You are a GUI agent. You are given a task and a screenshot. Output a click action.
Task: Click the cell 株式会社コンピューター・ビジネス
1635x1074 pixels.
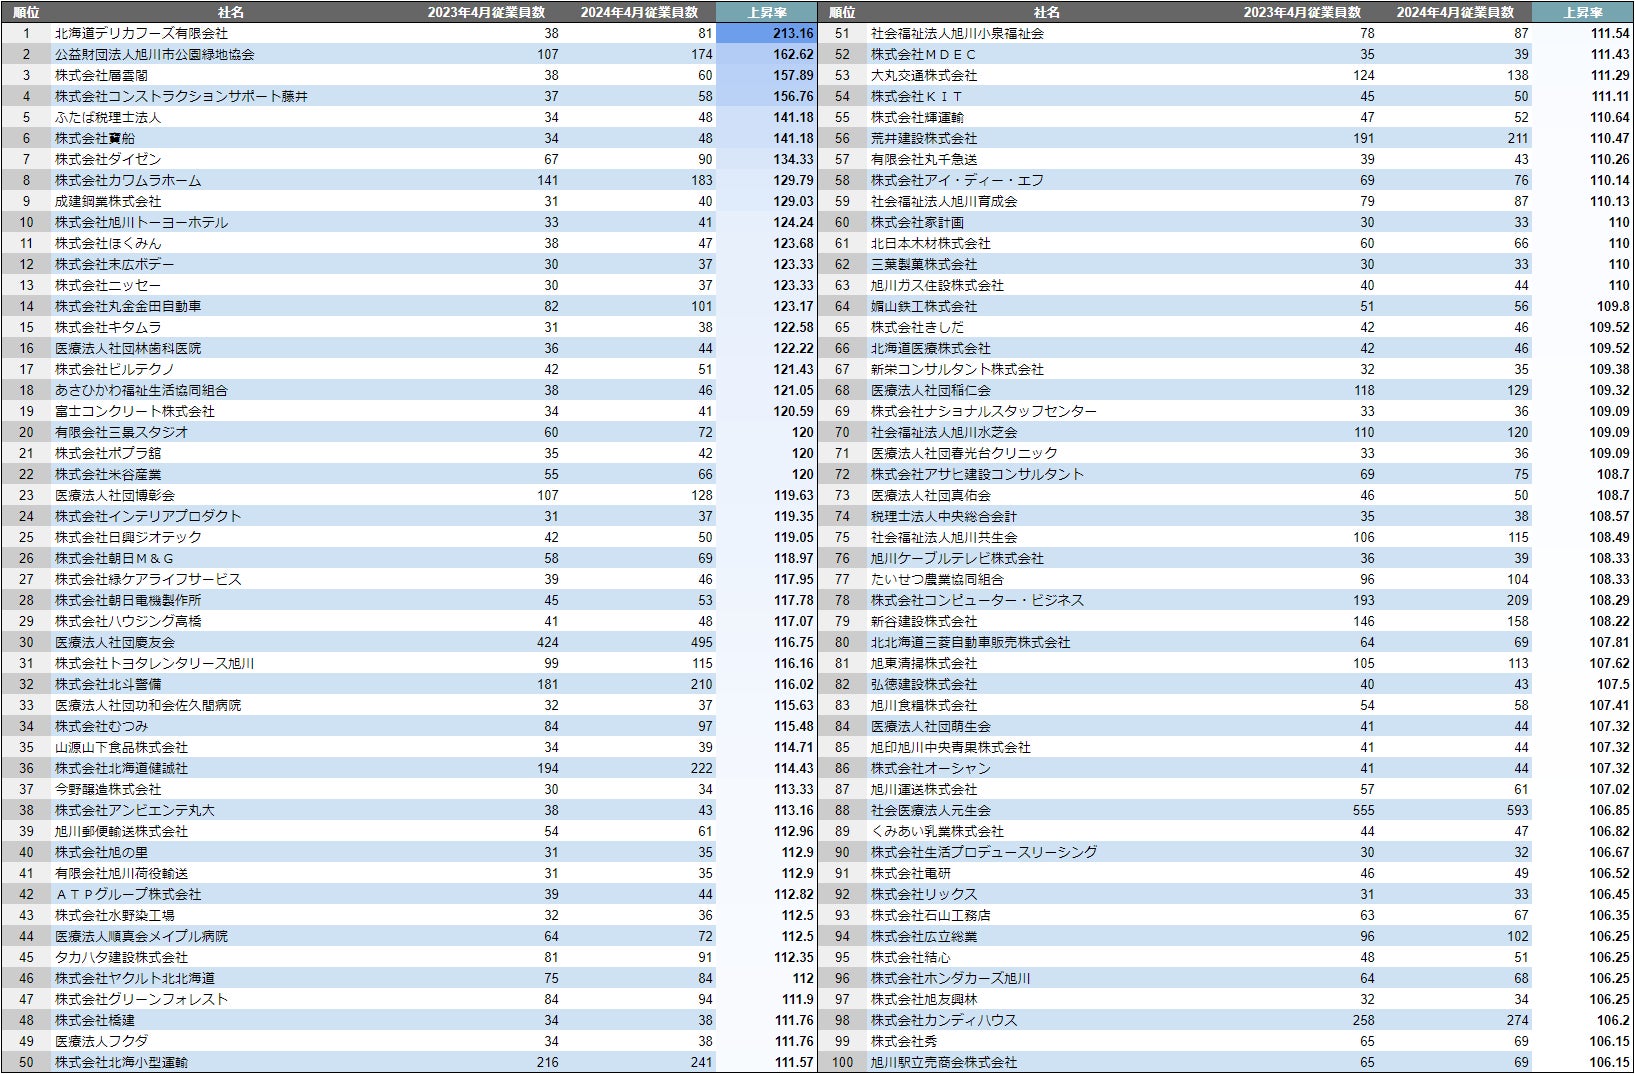[x=977, y=600]
